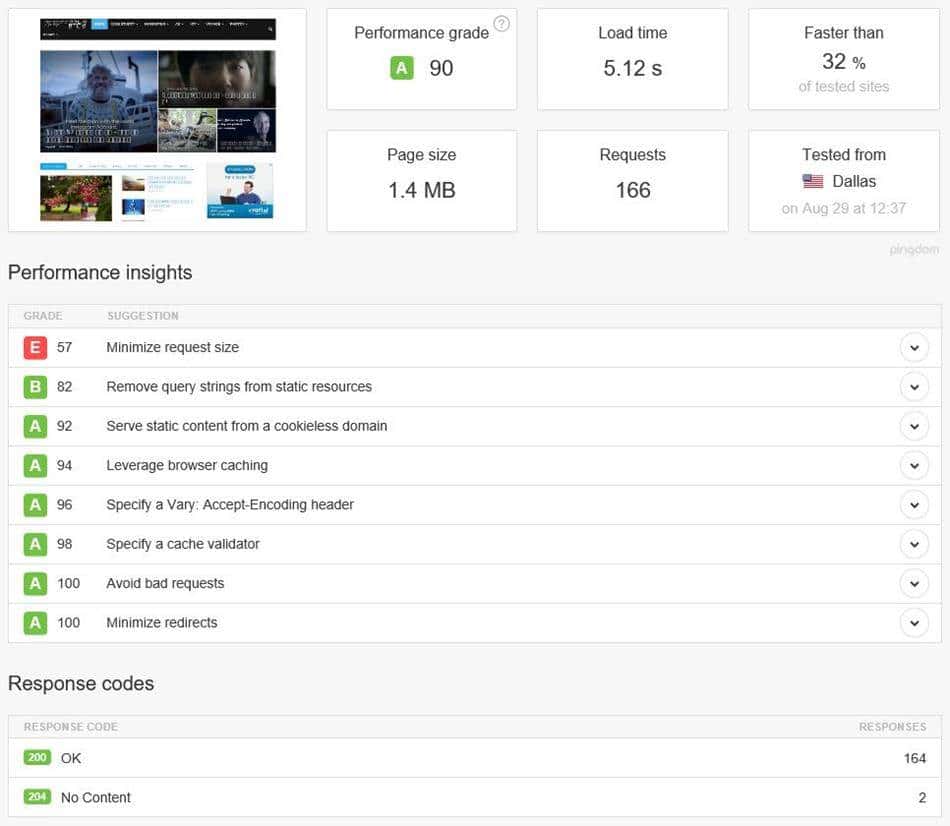950x826 pixels.
Task: Click the Specify a Vary: Accept-Encoding header text
Action: click(x=230, y=505)
